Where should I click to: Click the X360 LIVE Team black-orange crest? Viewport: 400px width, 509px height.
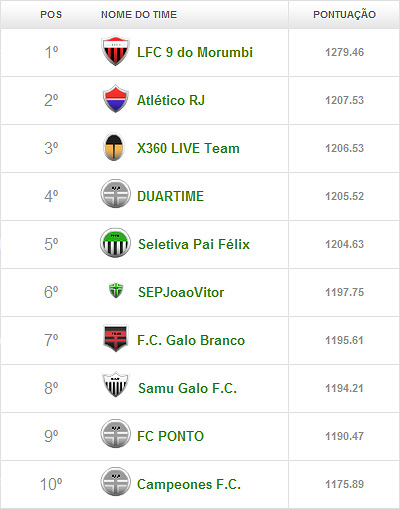click(114, 147)
